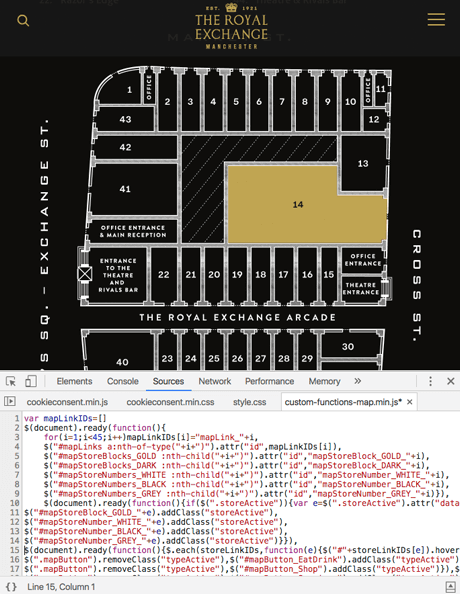Switch to the Console tab

[123, 381]
